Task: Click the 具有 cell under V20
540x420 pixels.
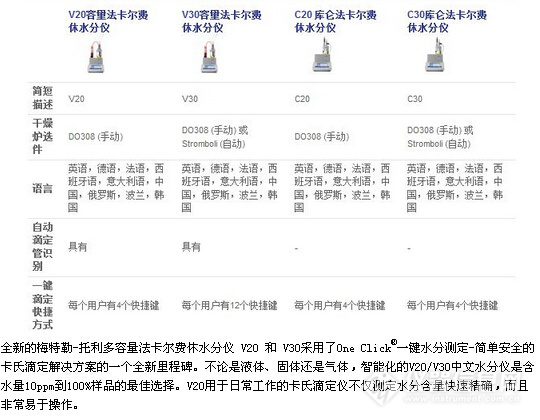Action: coord(77,247)
